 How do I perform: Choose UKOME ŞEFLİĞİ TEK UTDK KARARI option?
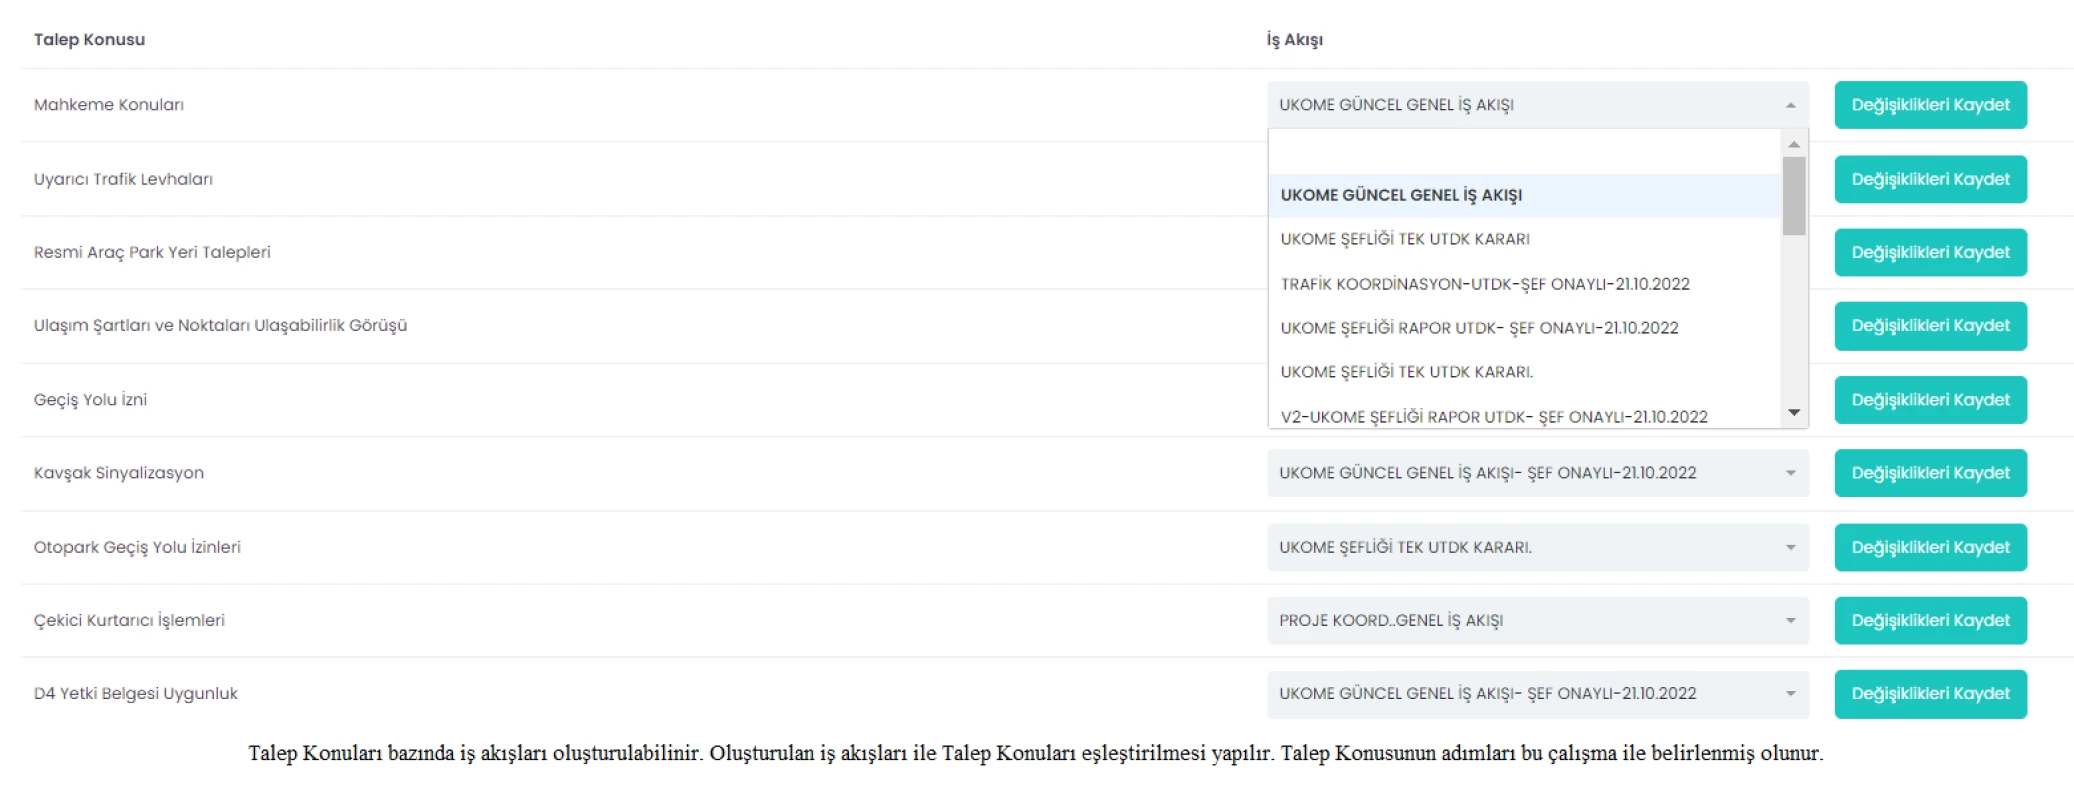1524,239
